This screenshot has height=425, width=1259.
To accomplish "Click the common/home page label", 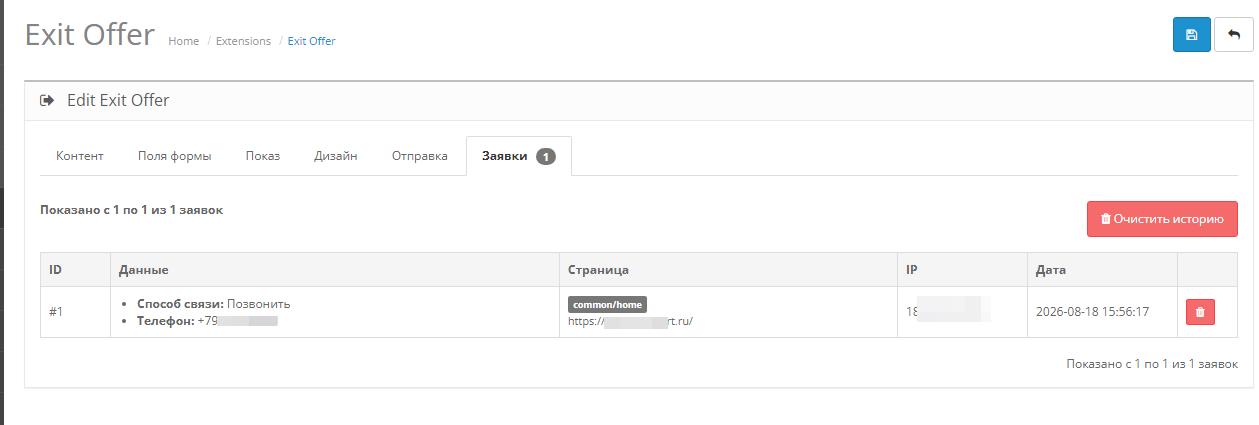I will point(608,304).
